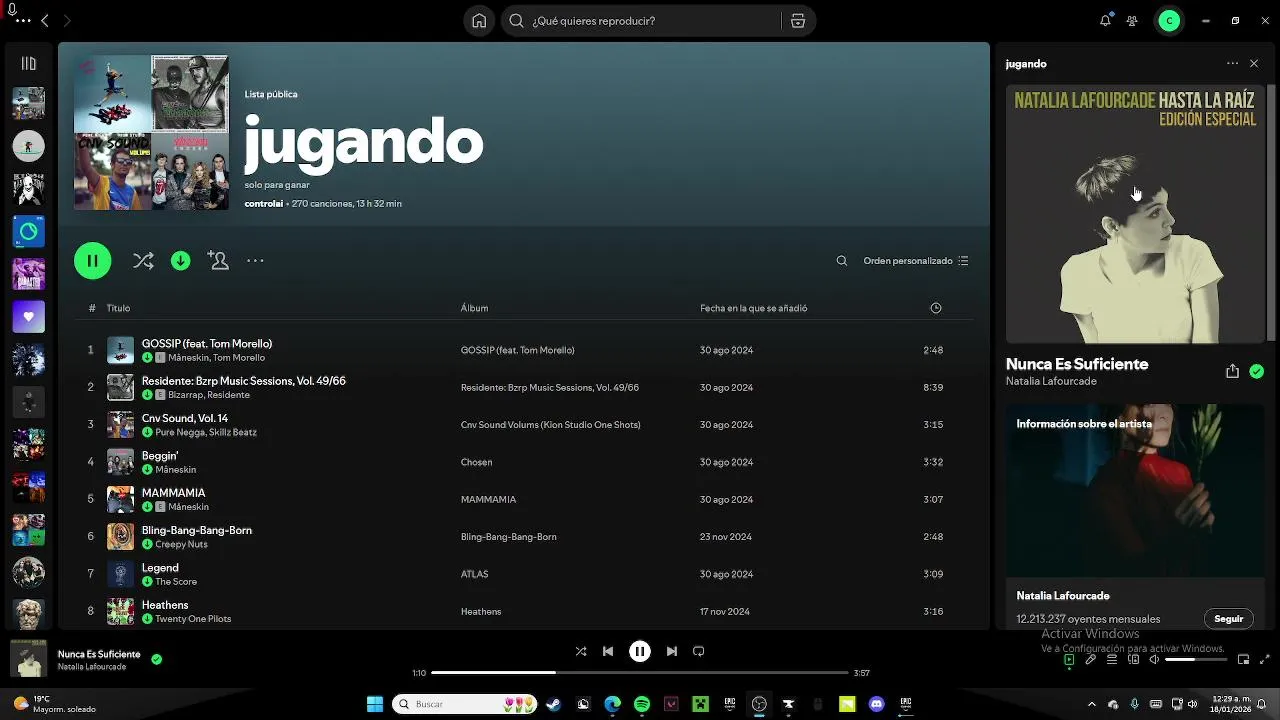Skip to the previous track
Viewport: 1280px width, 720px height.
point(608,651)
